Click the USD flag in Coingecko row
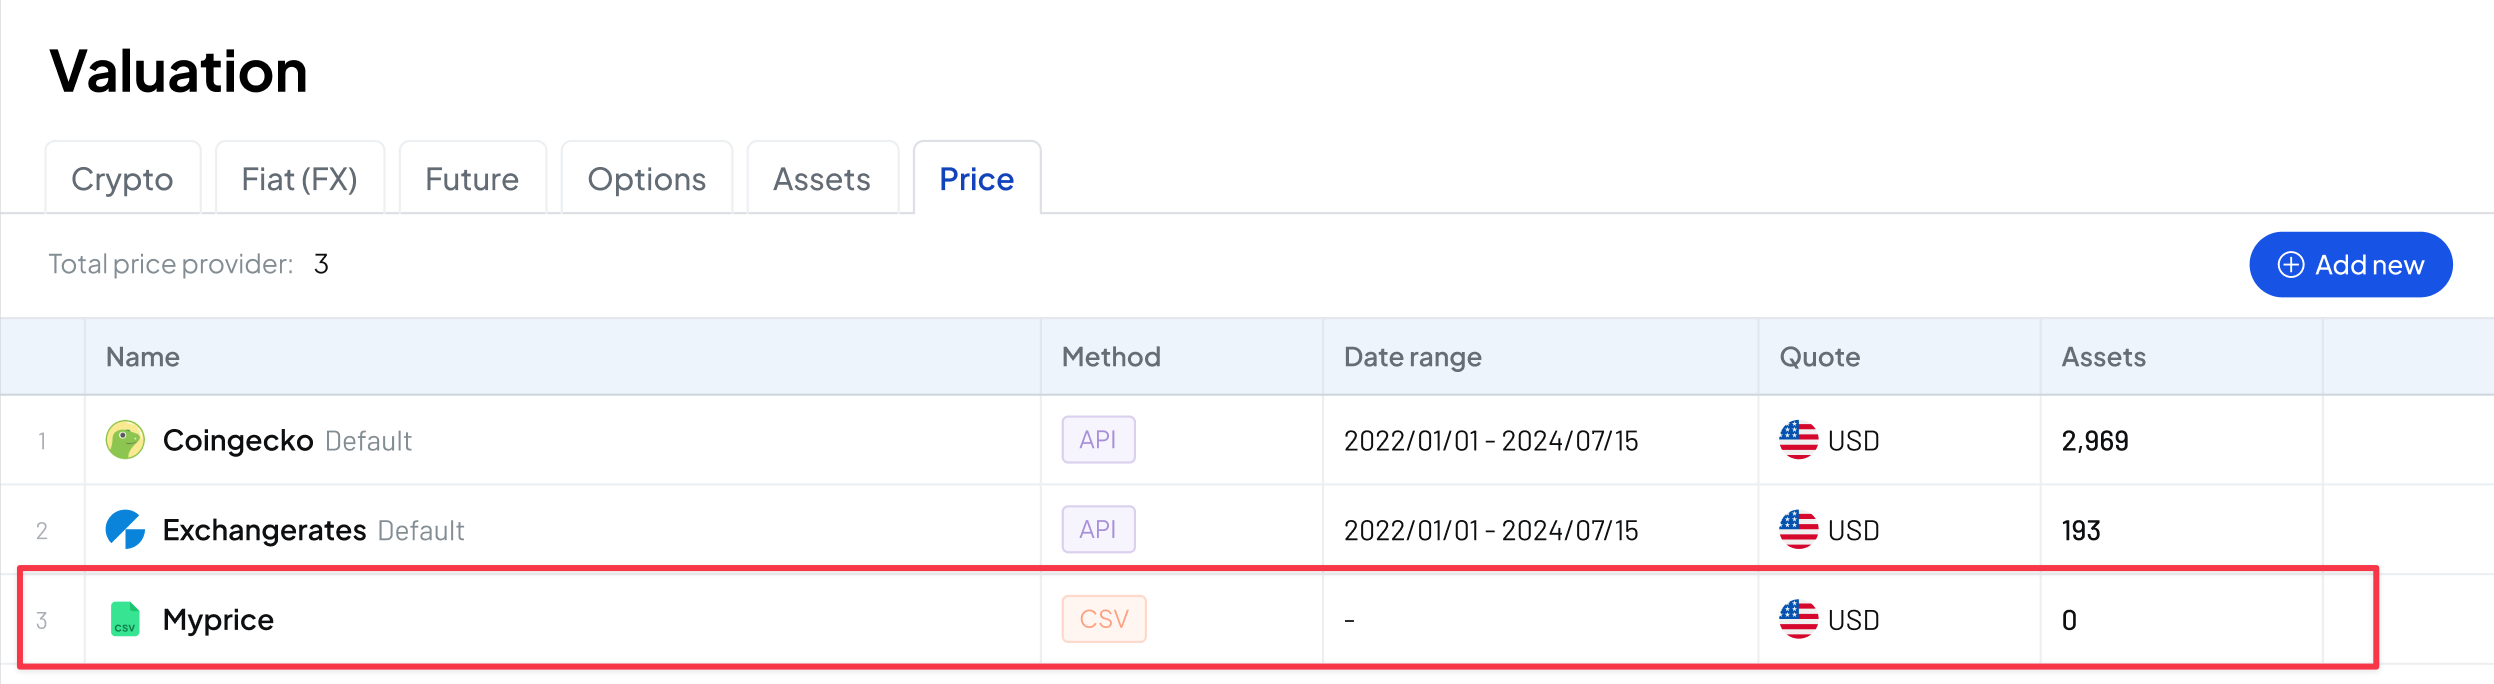 coord(1798,440)
